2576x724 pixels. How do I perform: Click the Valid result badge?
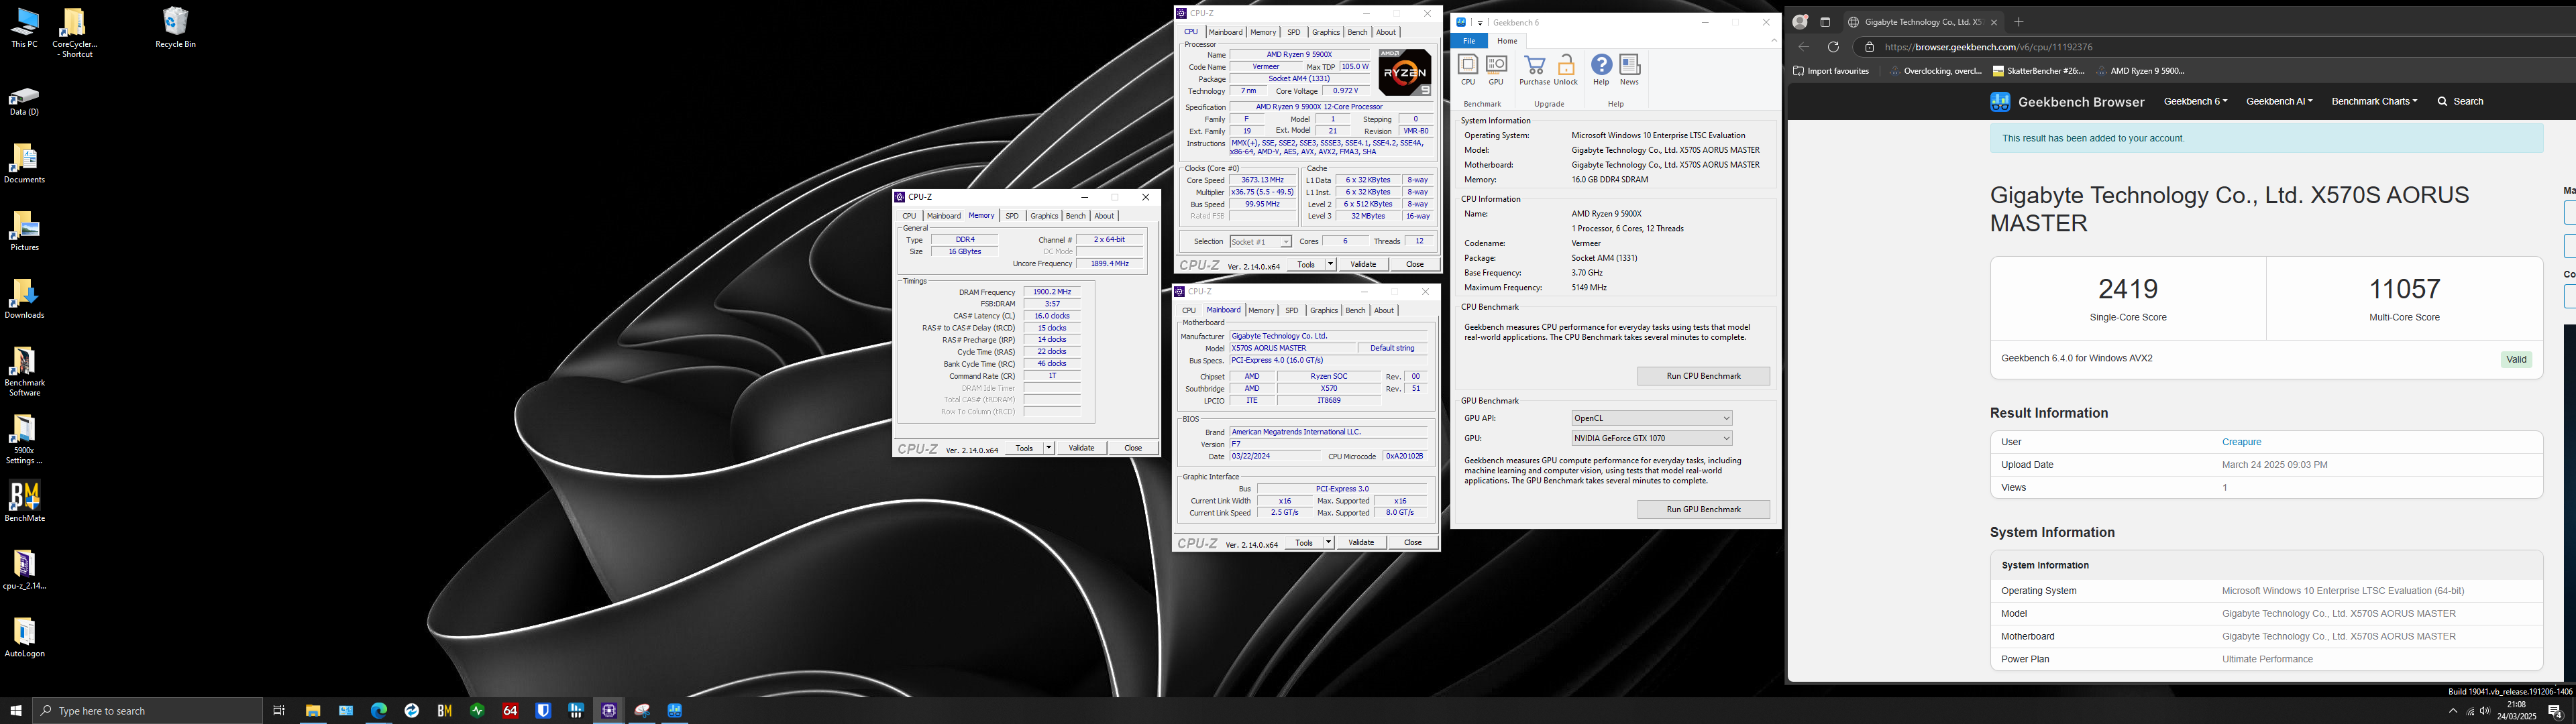tap(2516, 360)
